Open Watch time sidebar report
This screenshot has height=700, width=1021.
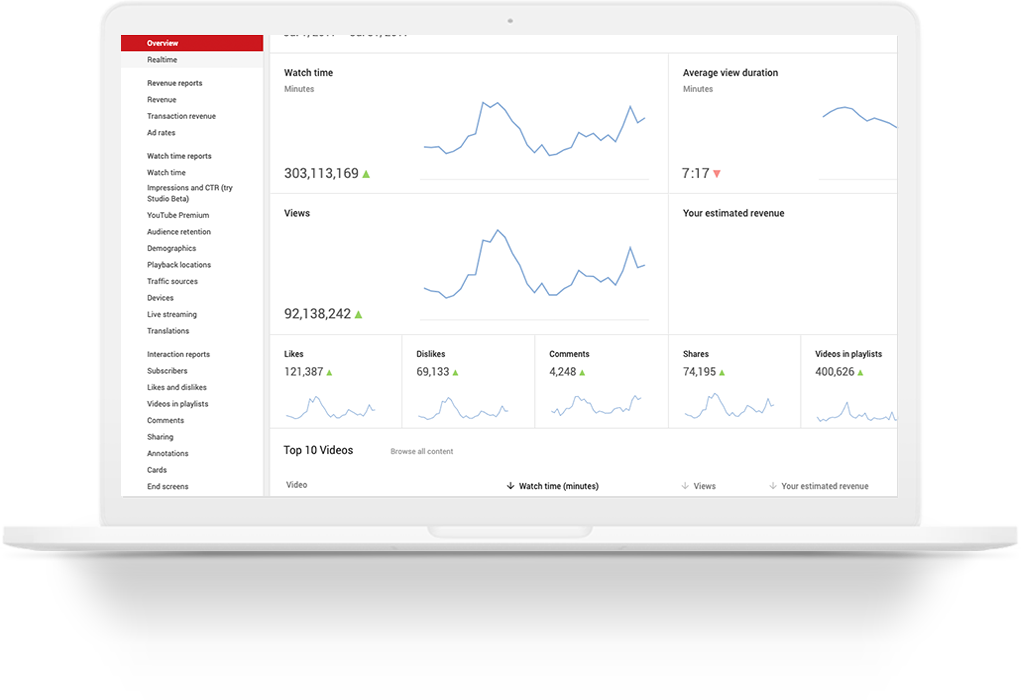166,173
